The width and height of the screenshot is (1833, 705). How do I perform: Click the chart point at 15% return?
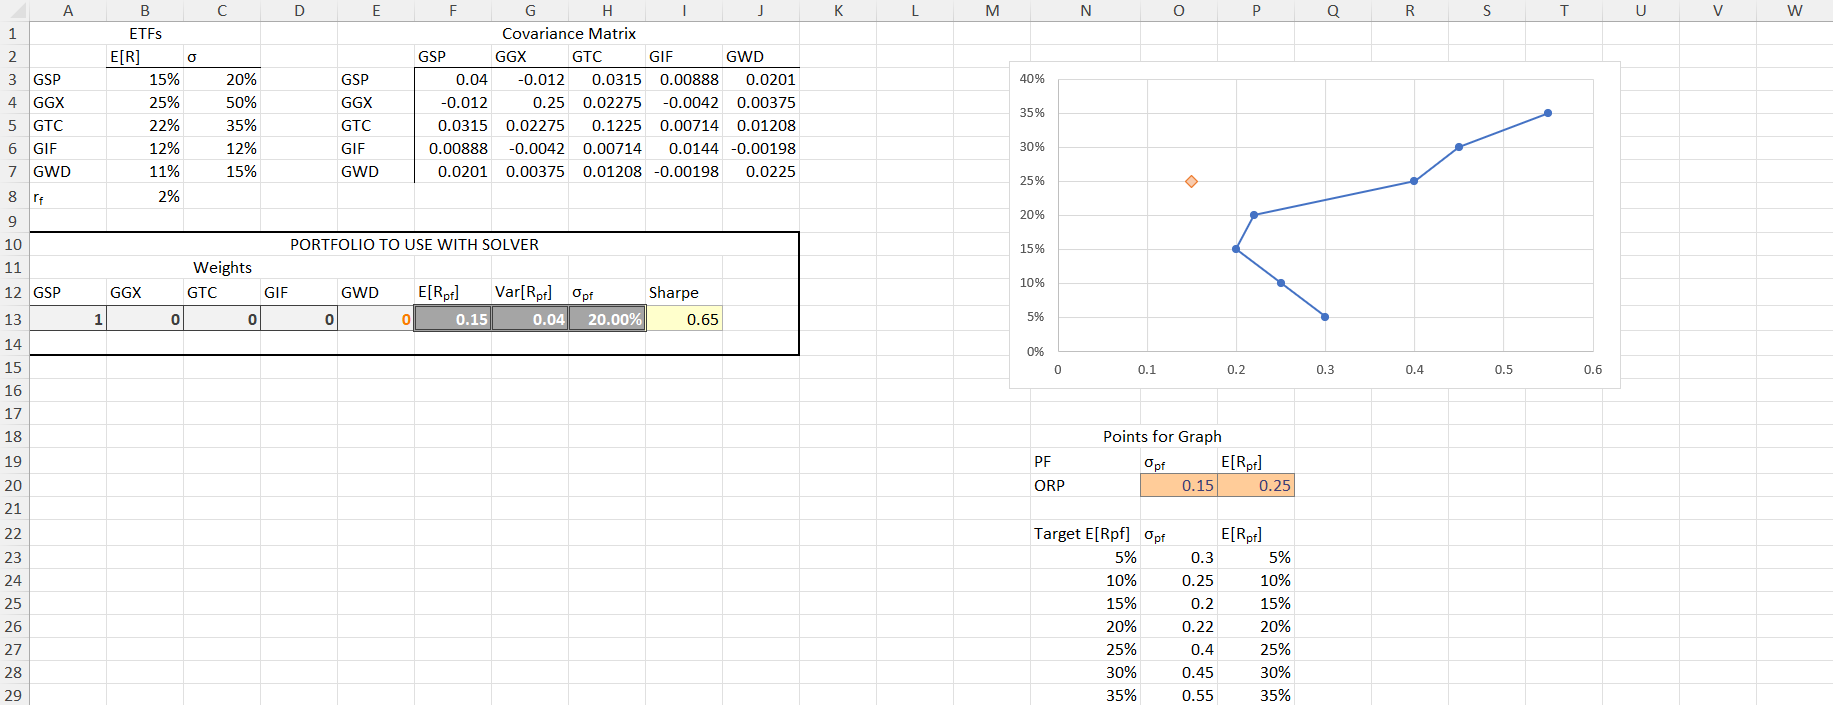(1236, 249)
